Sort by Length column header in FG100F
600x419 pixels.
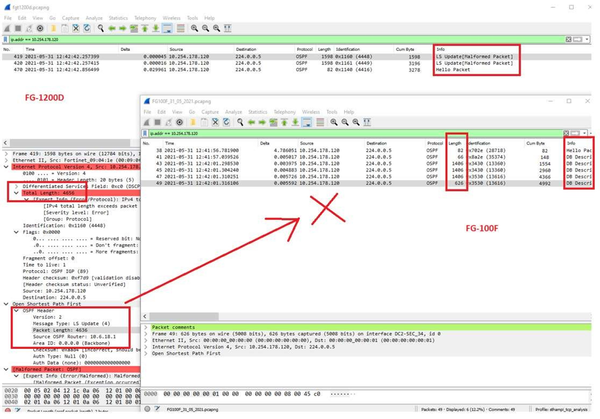(x=455, y=143)
